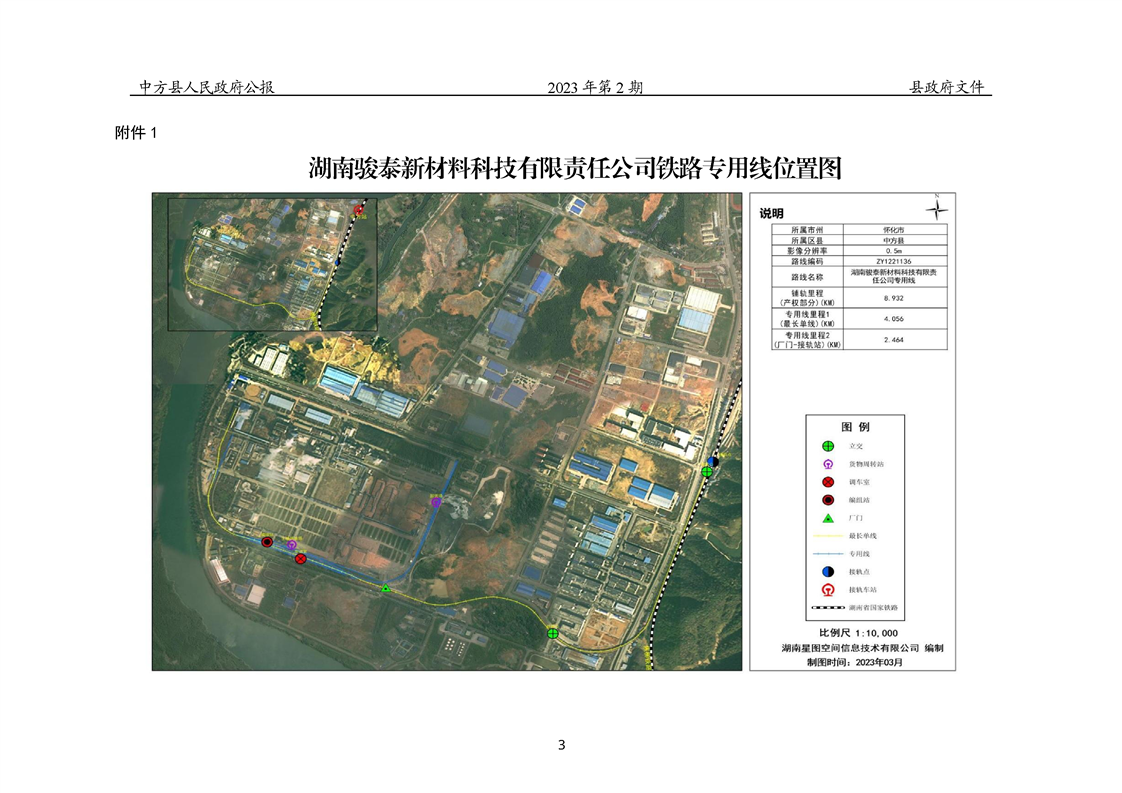Click the route name value 湖南骏泰新材料科技有限责任公司专用线
The image size is (1122, 793).
point(894,277)
